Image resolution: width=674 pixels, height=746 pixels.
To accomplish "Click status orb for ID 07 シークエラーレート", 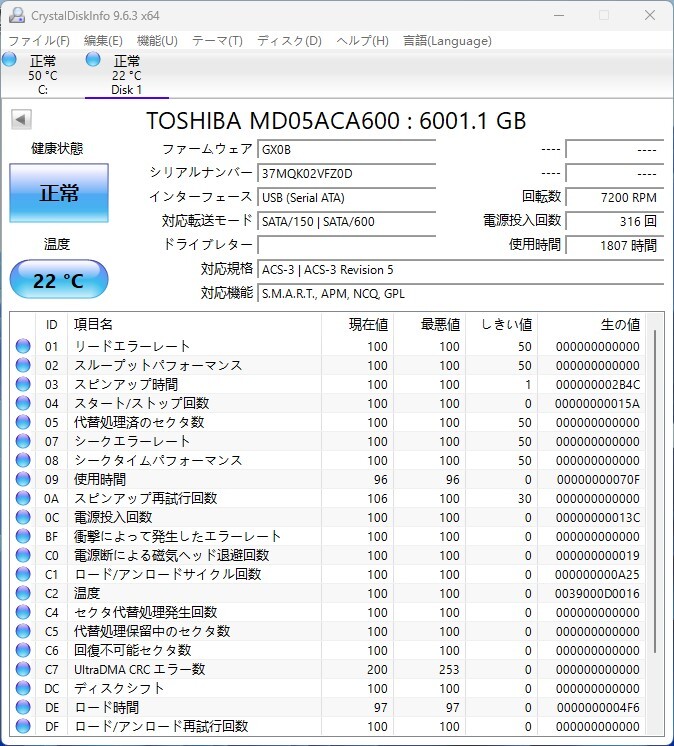I will point(23,441).
